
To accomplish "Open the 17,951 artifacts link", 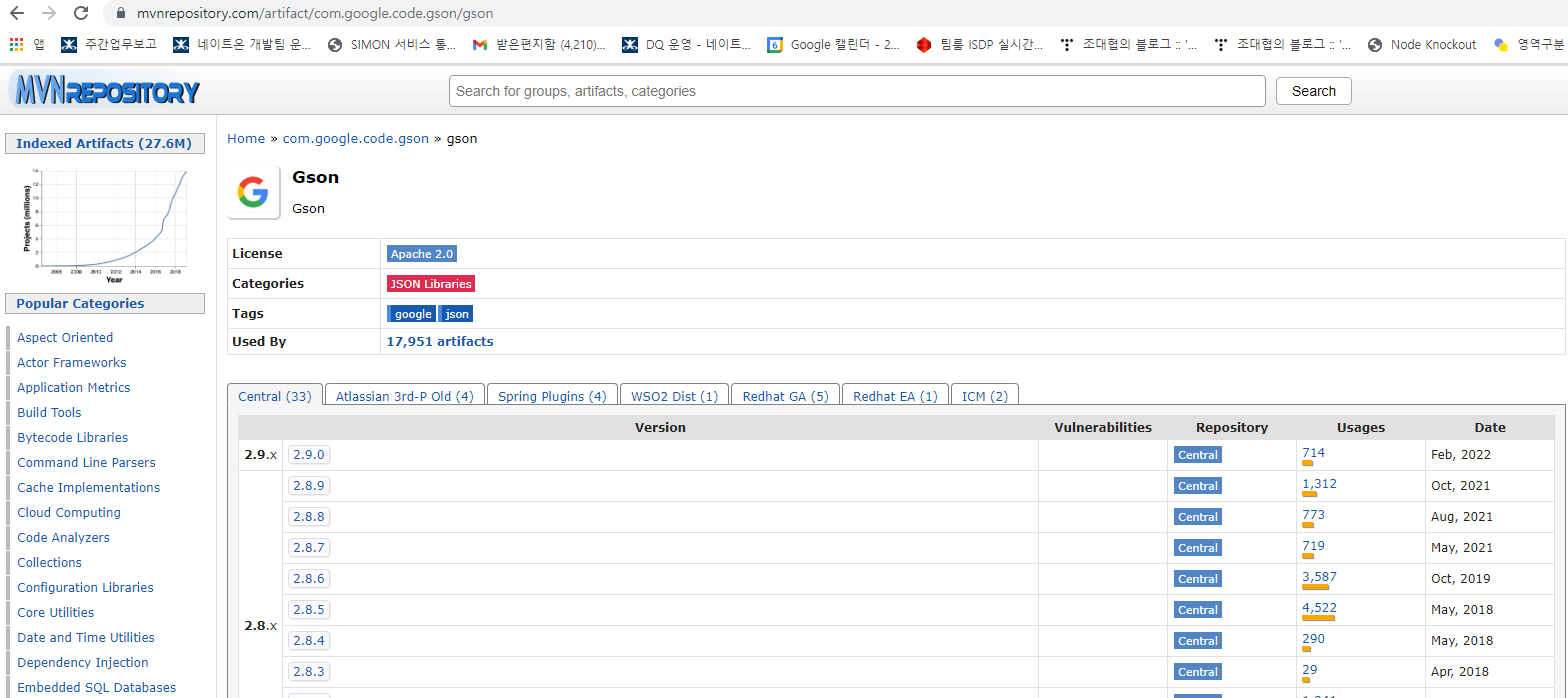I will (440, 342).
